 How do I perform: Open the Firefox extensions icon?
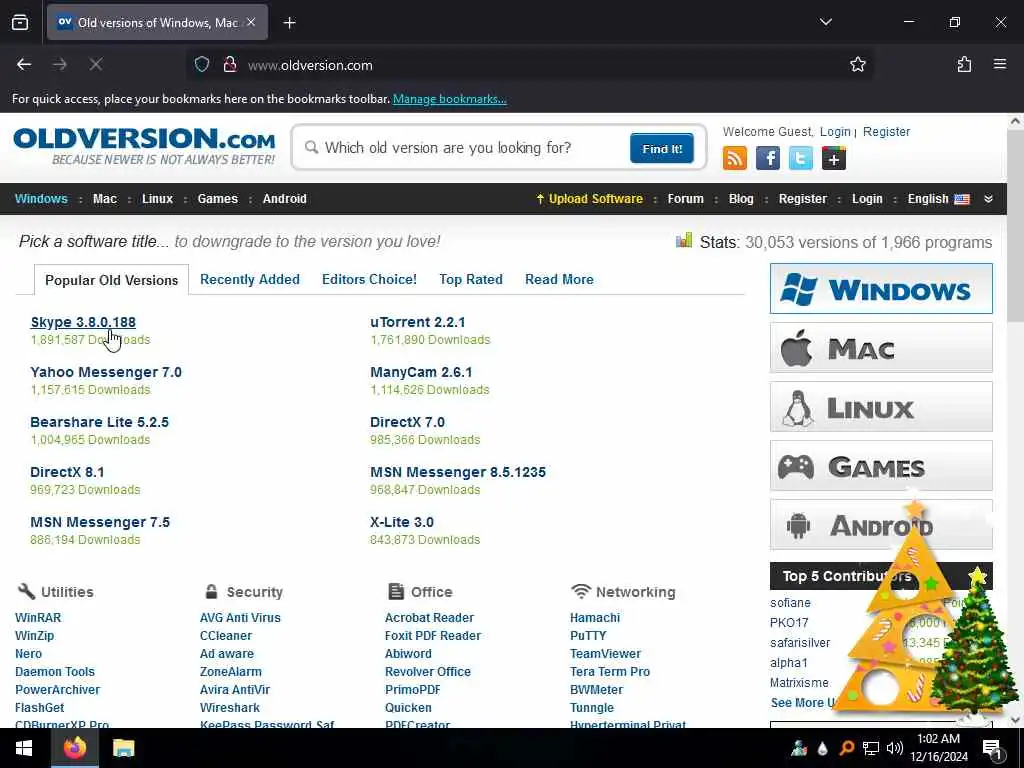tap(964, 64)
